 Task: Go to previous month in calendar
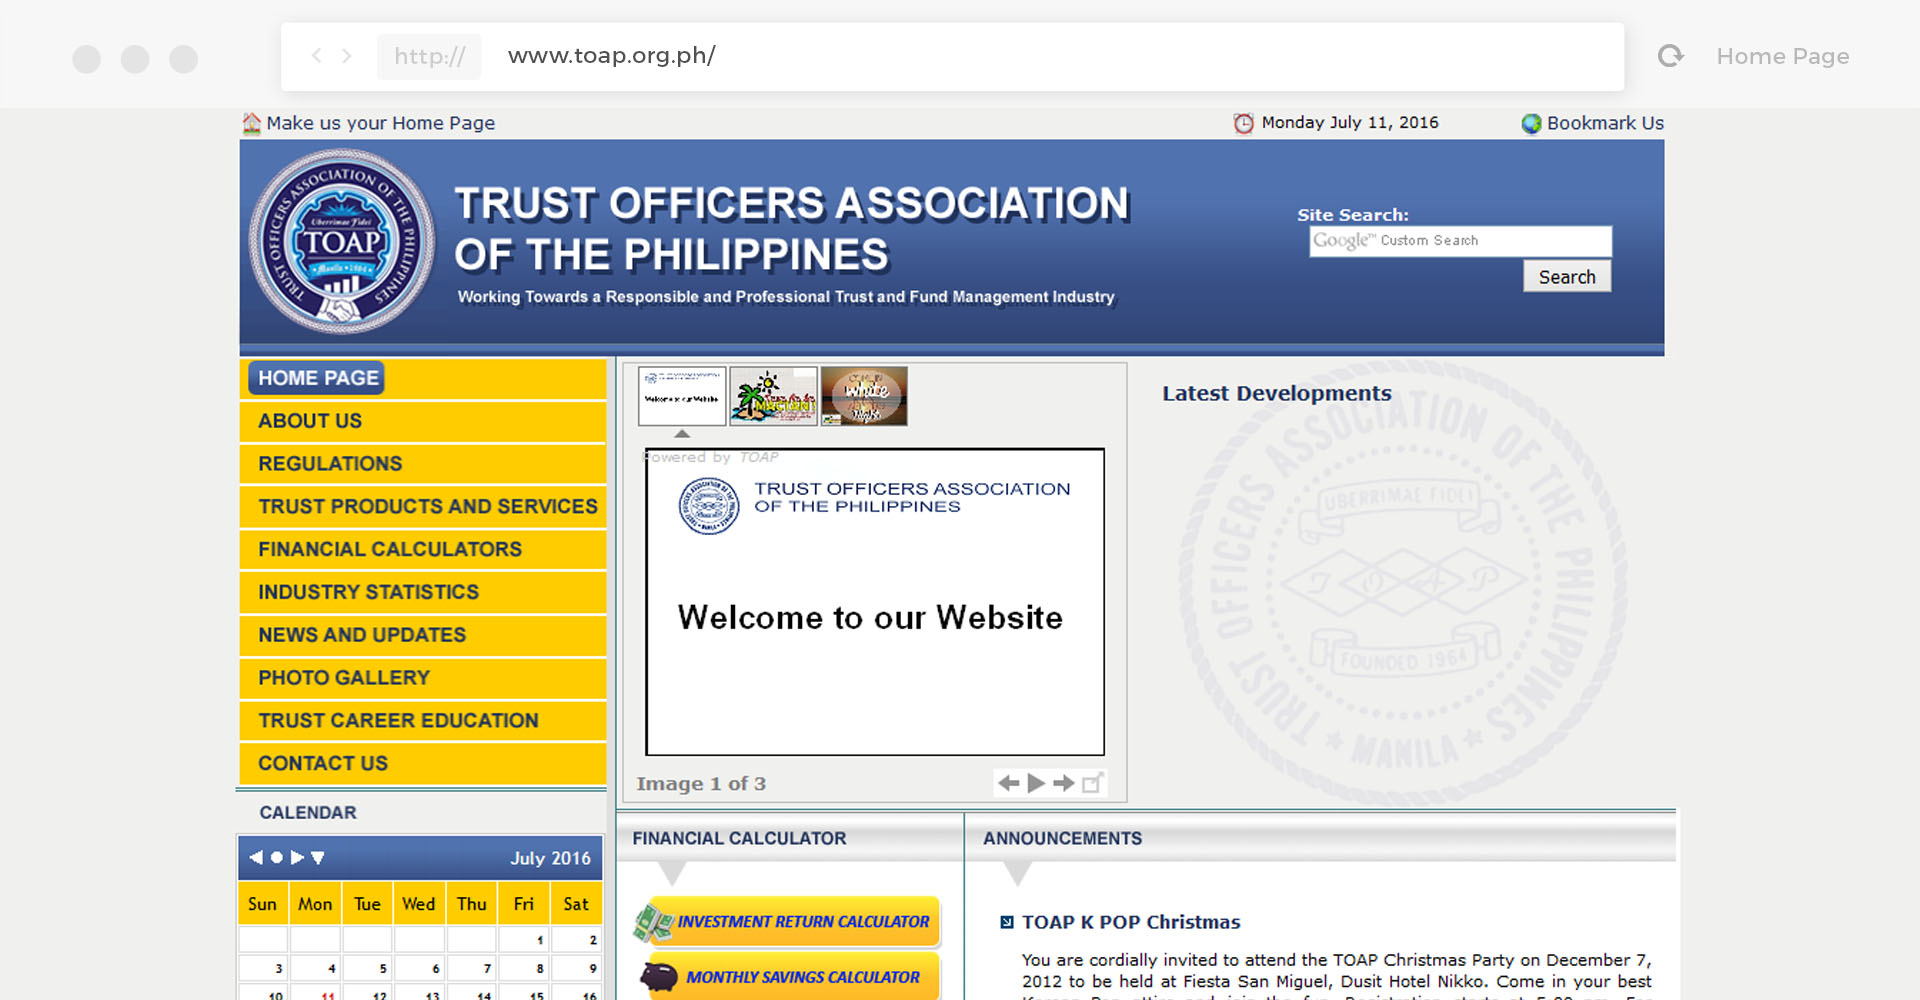(x=256, y=857)
